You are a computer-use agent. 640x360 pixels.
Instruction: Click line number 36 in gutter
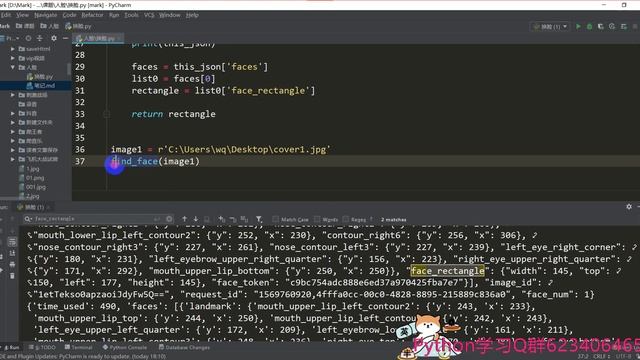tap(80, 149)
